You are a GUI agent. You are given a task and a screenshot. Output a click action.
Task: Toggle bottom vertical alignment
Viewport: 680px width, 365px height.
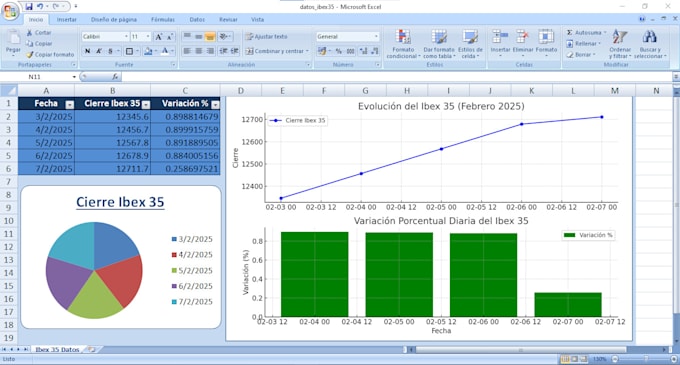pos(210,37)
